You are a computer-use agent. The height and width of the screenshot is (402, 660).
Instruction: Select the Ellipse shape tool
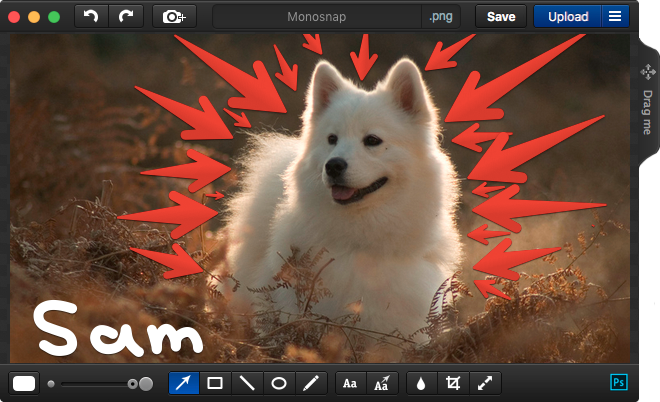coord(279,383)
